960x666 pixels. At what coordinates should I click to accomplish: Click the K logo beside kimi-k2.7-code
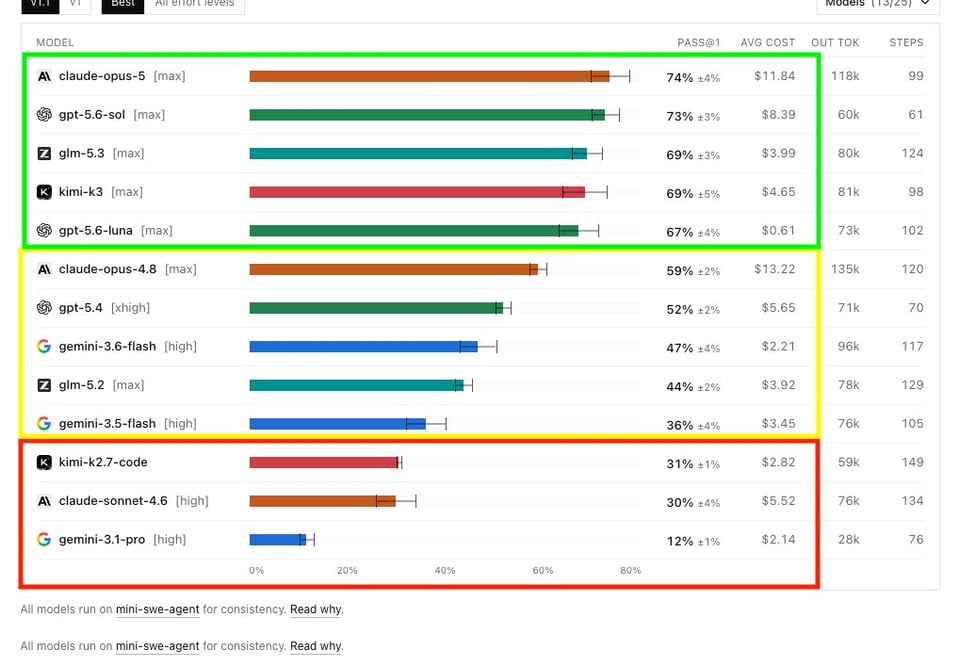pyautogui.click(x=44, y=462)
